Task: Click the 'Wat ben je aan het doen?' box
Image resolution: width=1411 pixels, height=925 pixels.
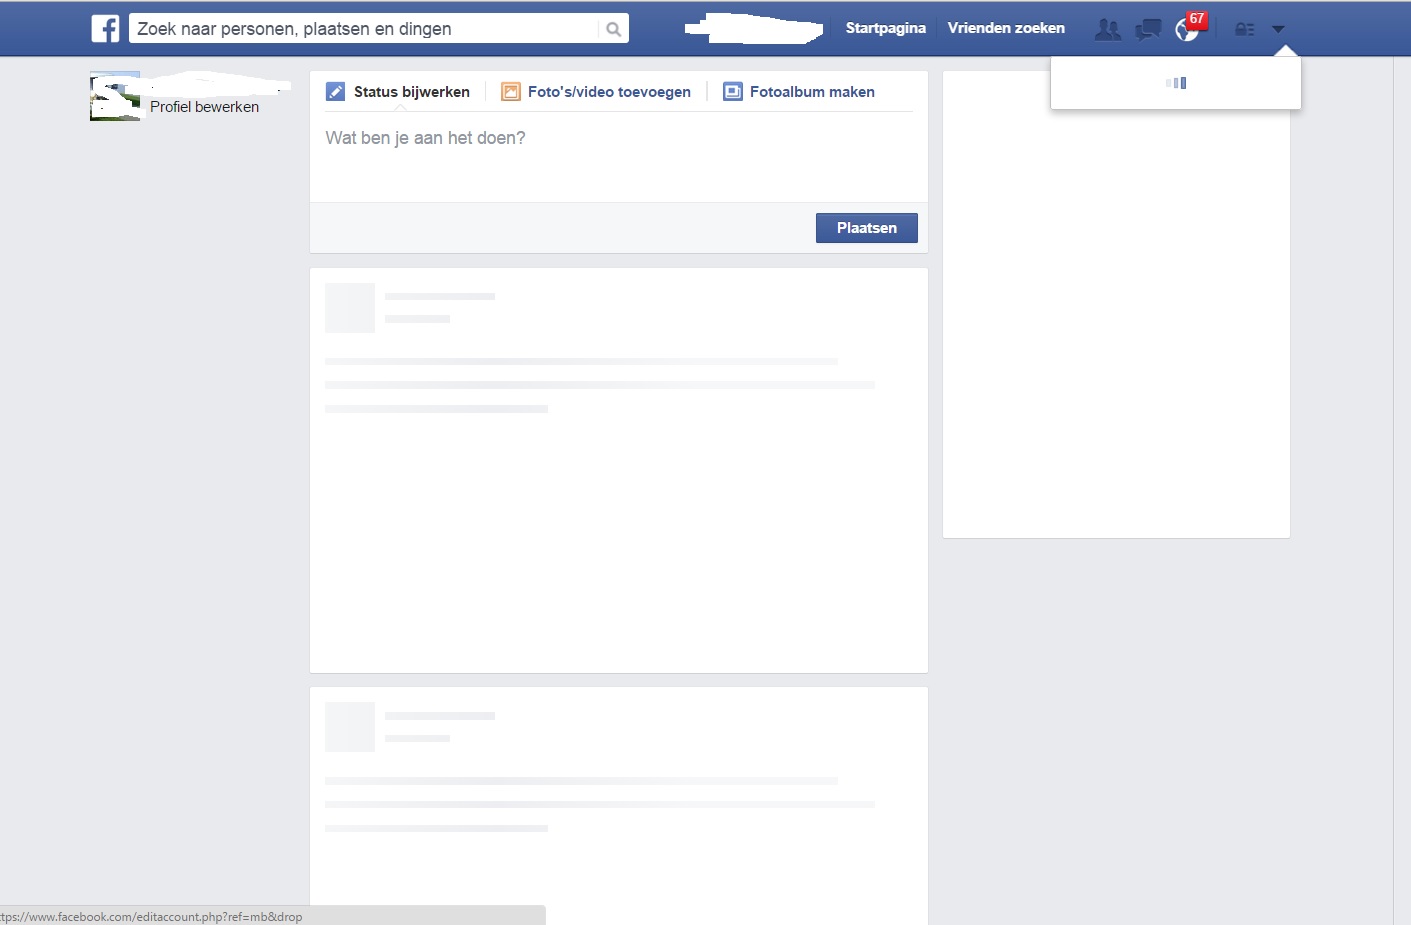Action: tap(618, 157)
